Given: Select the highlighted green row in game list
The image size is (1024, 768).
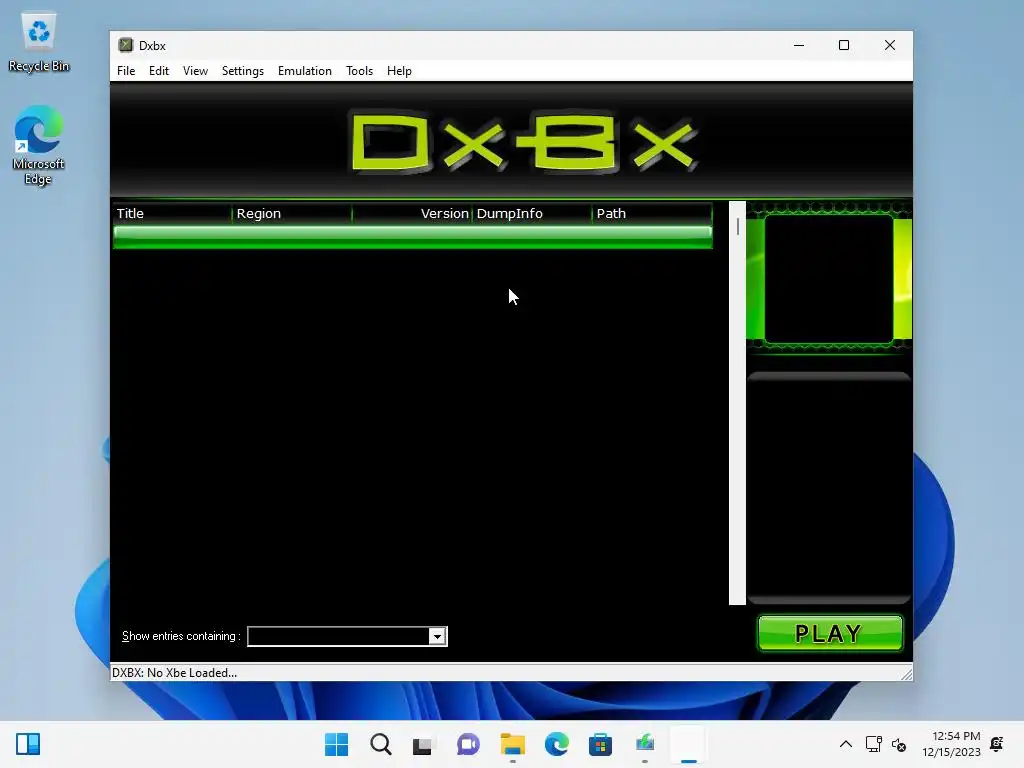Looking at the screenshot, I should [413, 237].
